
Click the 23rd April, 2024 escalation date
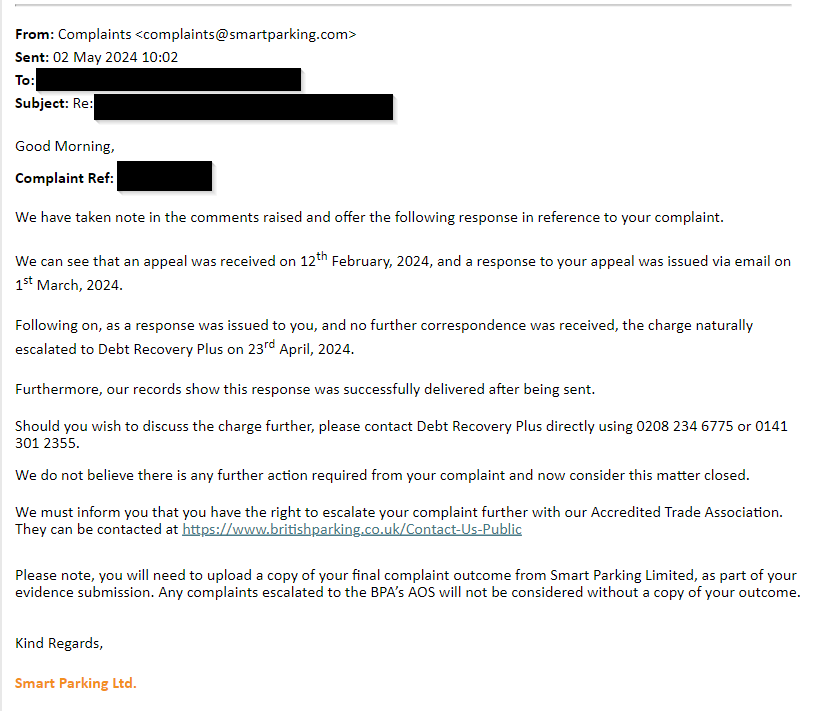(301, 348)
